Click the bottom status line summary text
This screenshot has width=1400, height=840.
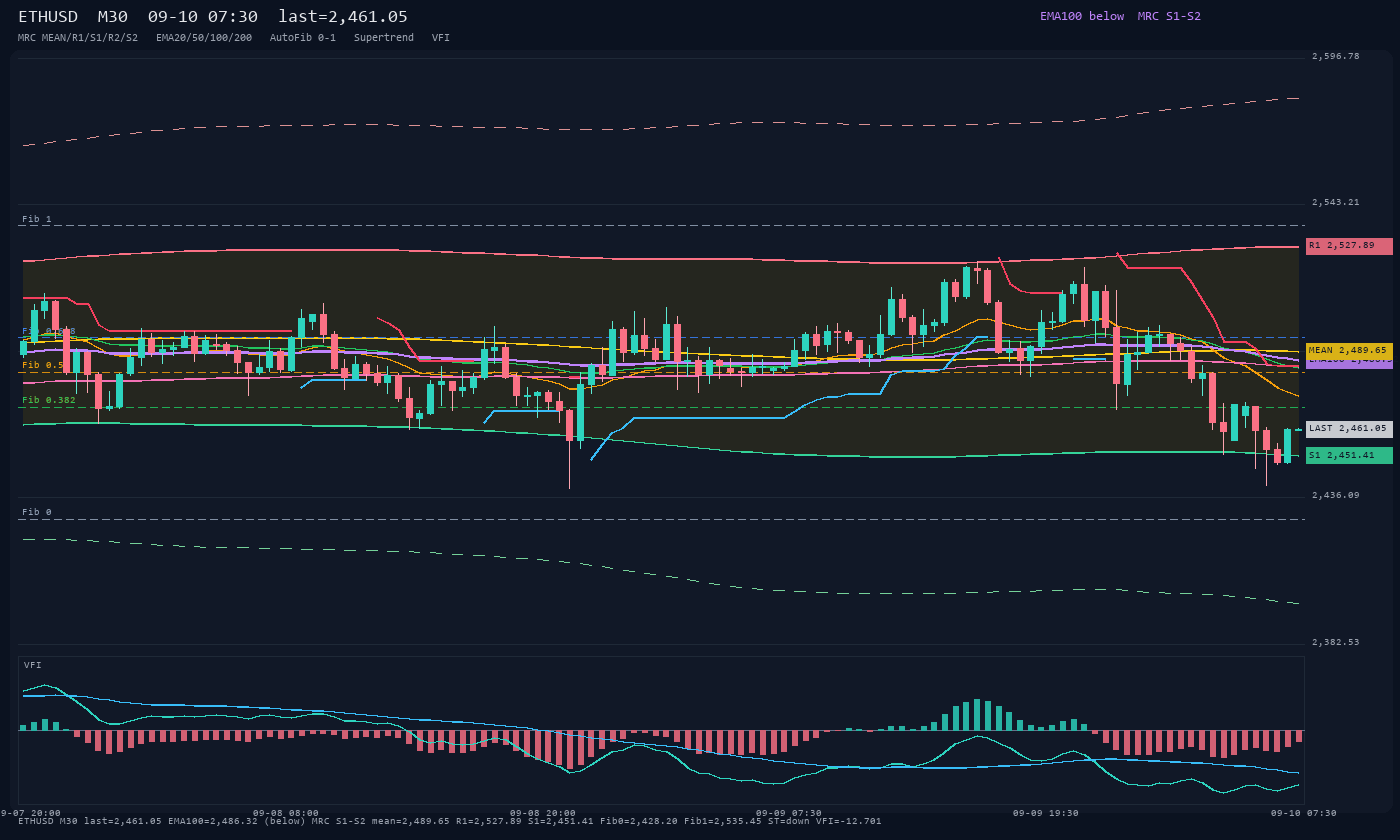[x=450, y=822]
